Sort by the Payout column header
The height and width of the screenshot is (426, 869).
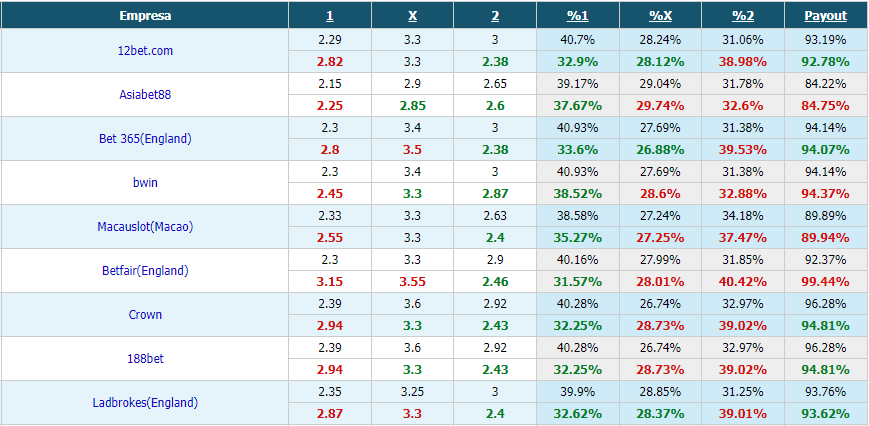coord(826,16)
